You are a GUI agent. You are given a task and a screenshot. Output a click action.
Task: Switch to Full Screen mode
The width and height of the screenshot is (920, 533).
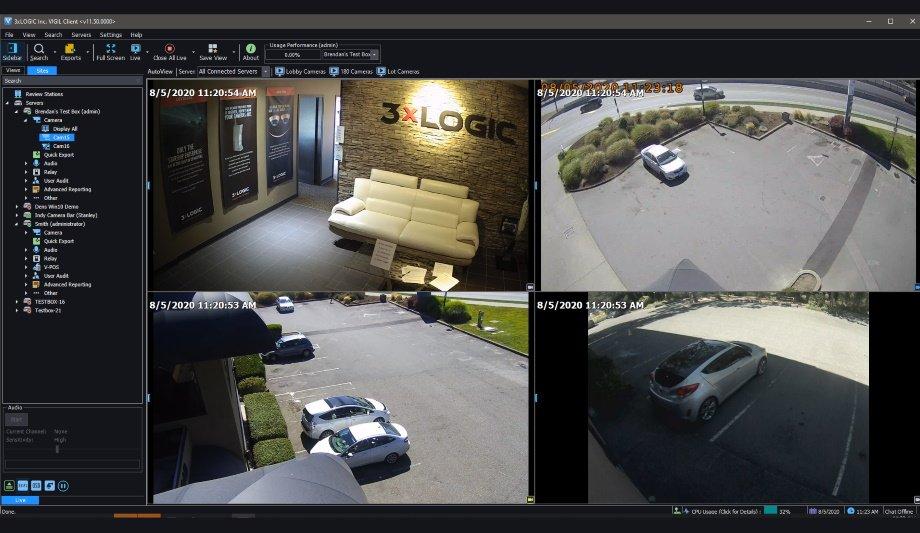pos(110,52)
